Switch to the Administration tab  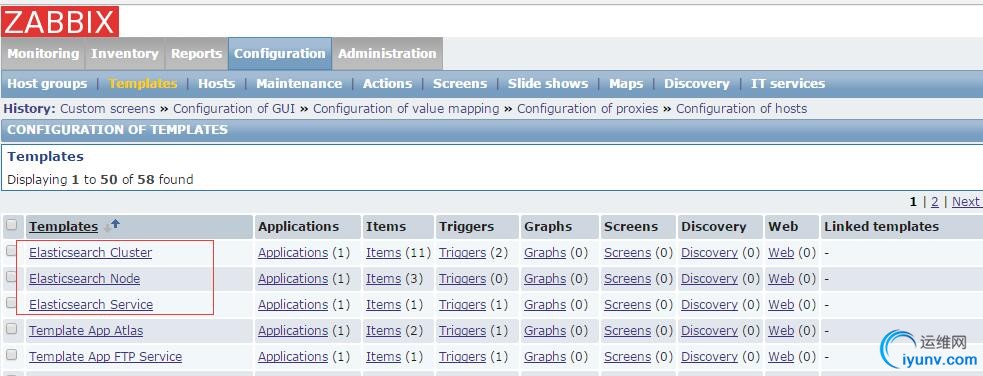coord(387,54)
